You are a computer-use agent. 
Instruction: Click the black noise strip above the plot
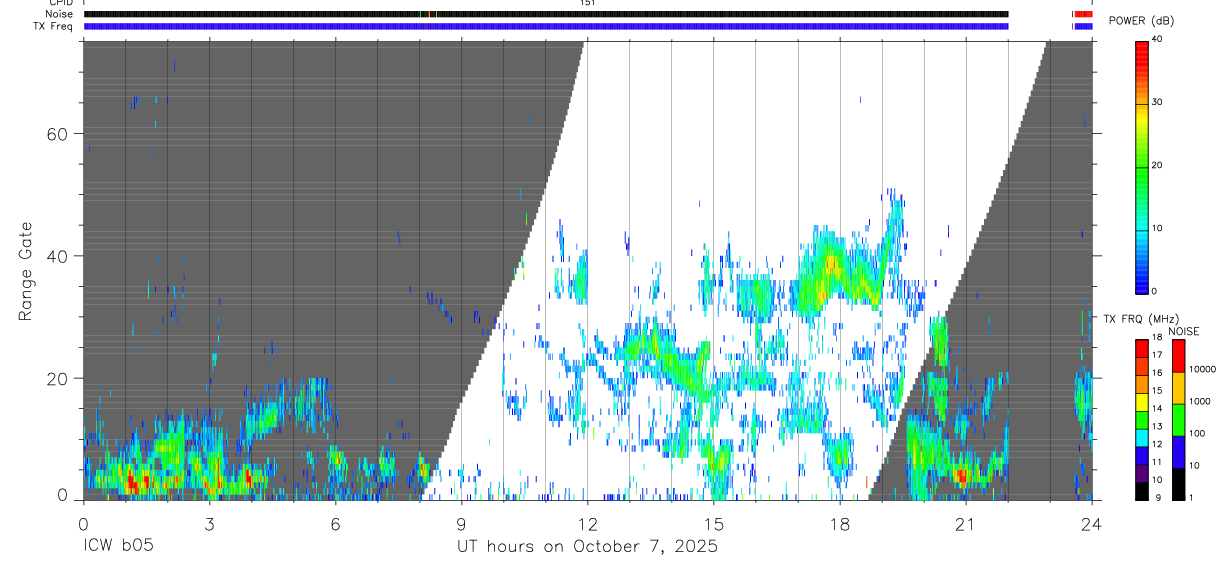[546, 14]
